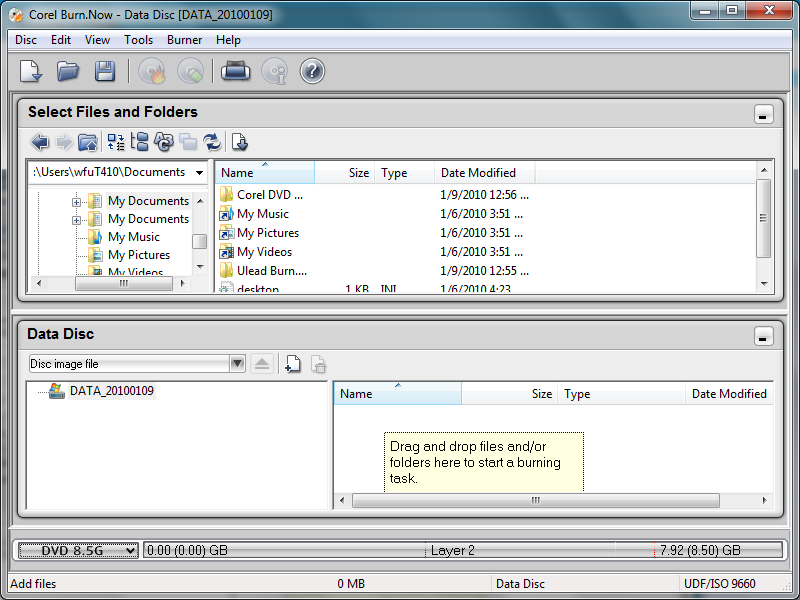Image resolution: width=800 pixels, height=600 pixels.
Task: Sort file browser by Size column
Action: (344, 172)
